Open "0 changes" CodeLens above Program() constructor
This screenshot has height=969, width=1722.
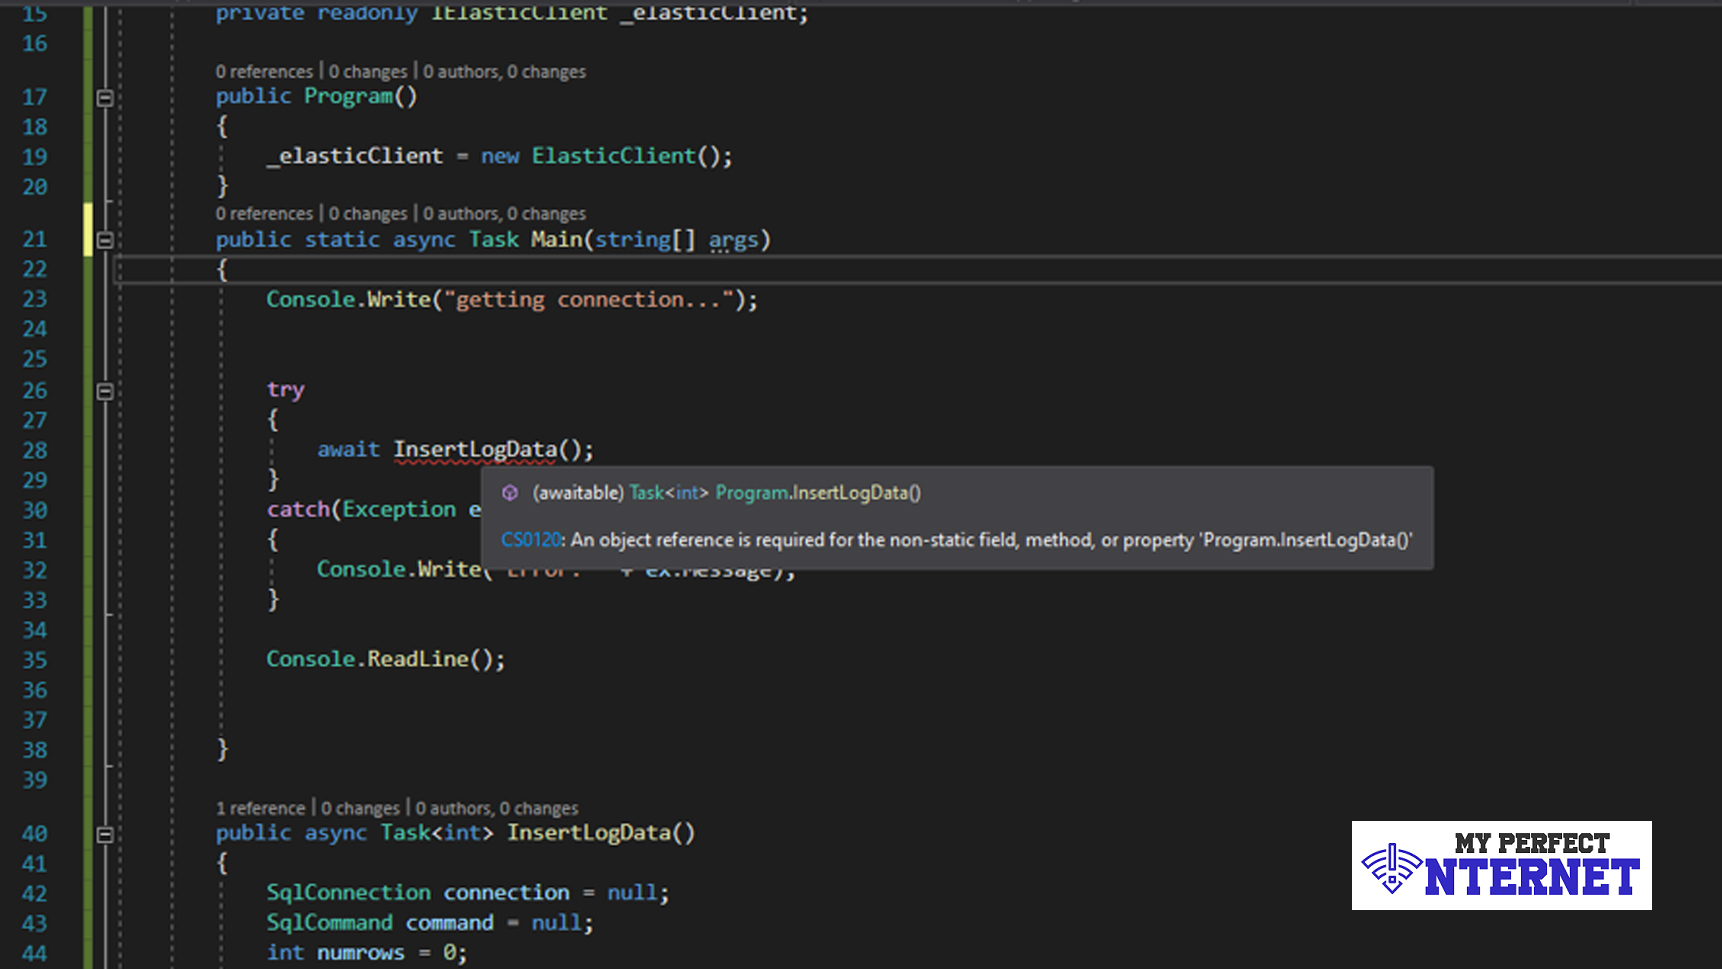tap(368, 72)
